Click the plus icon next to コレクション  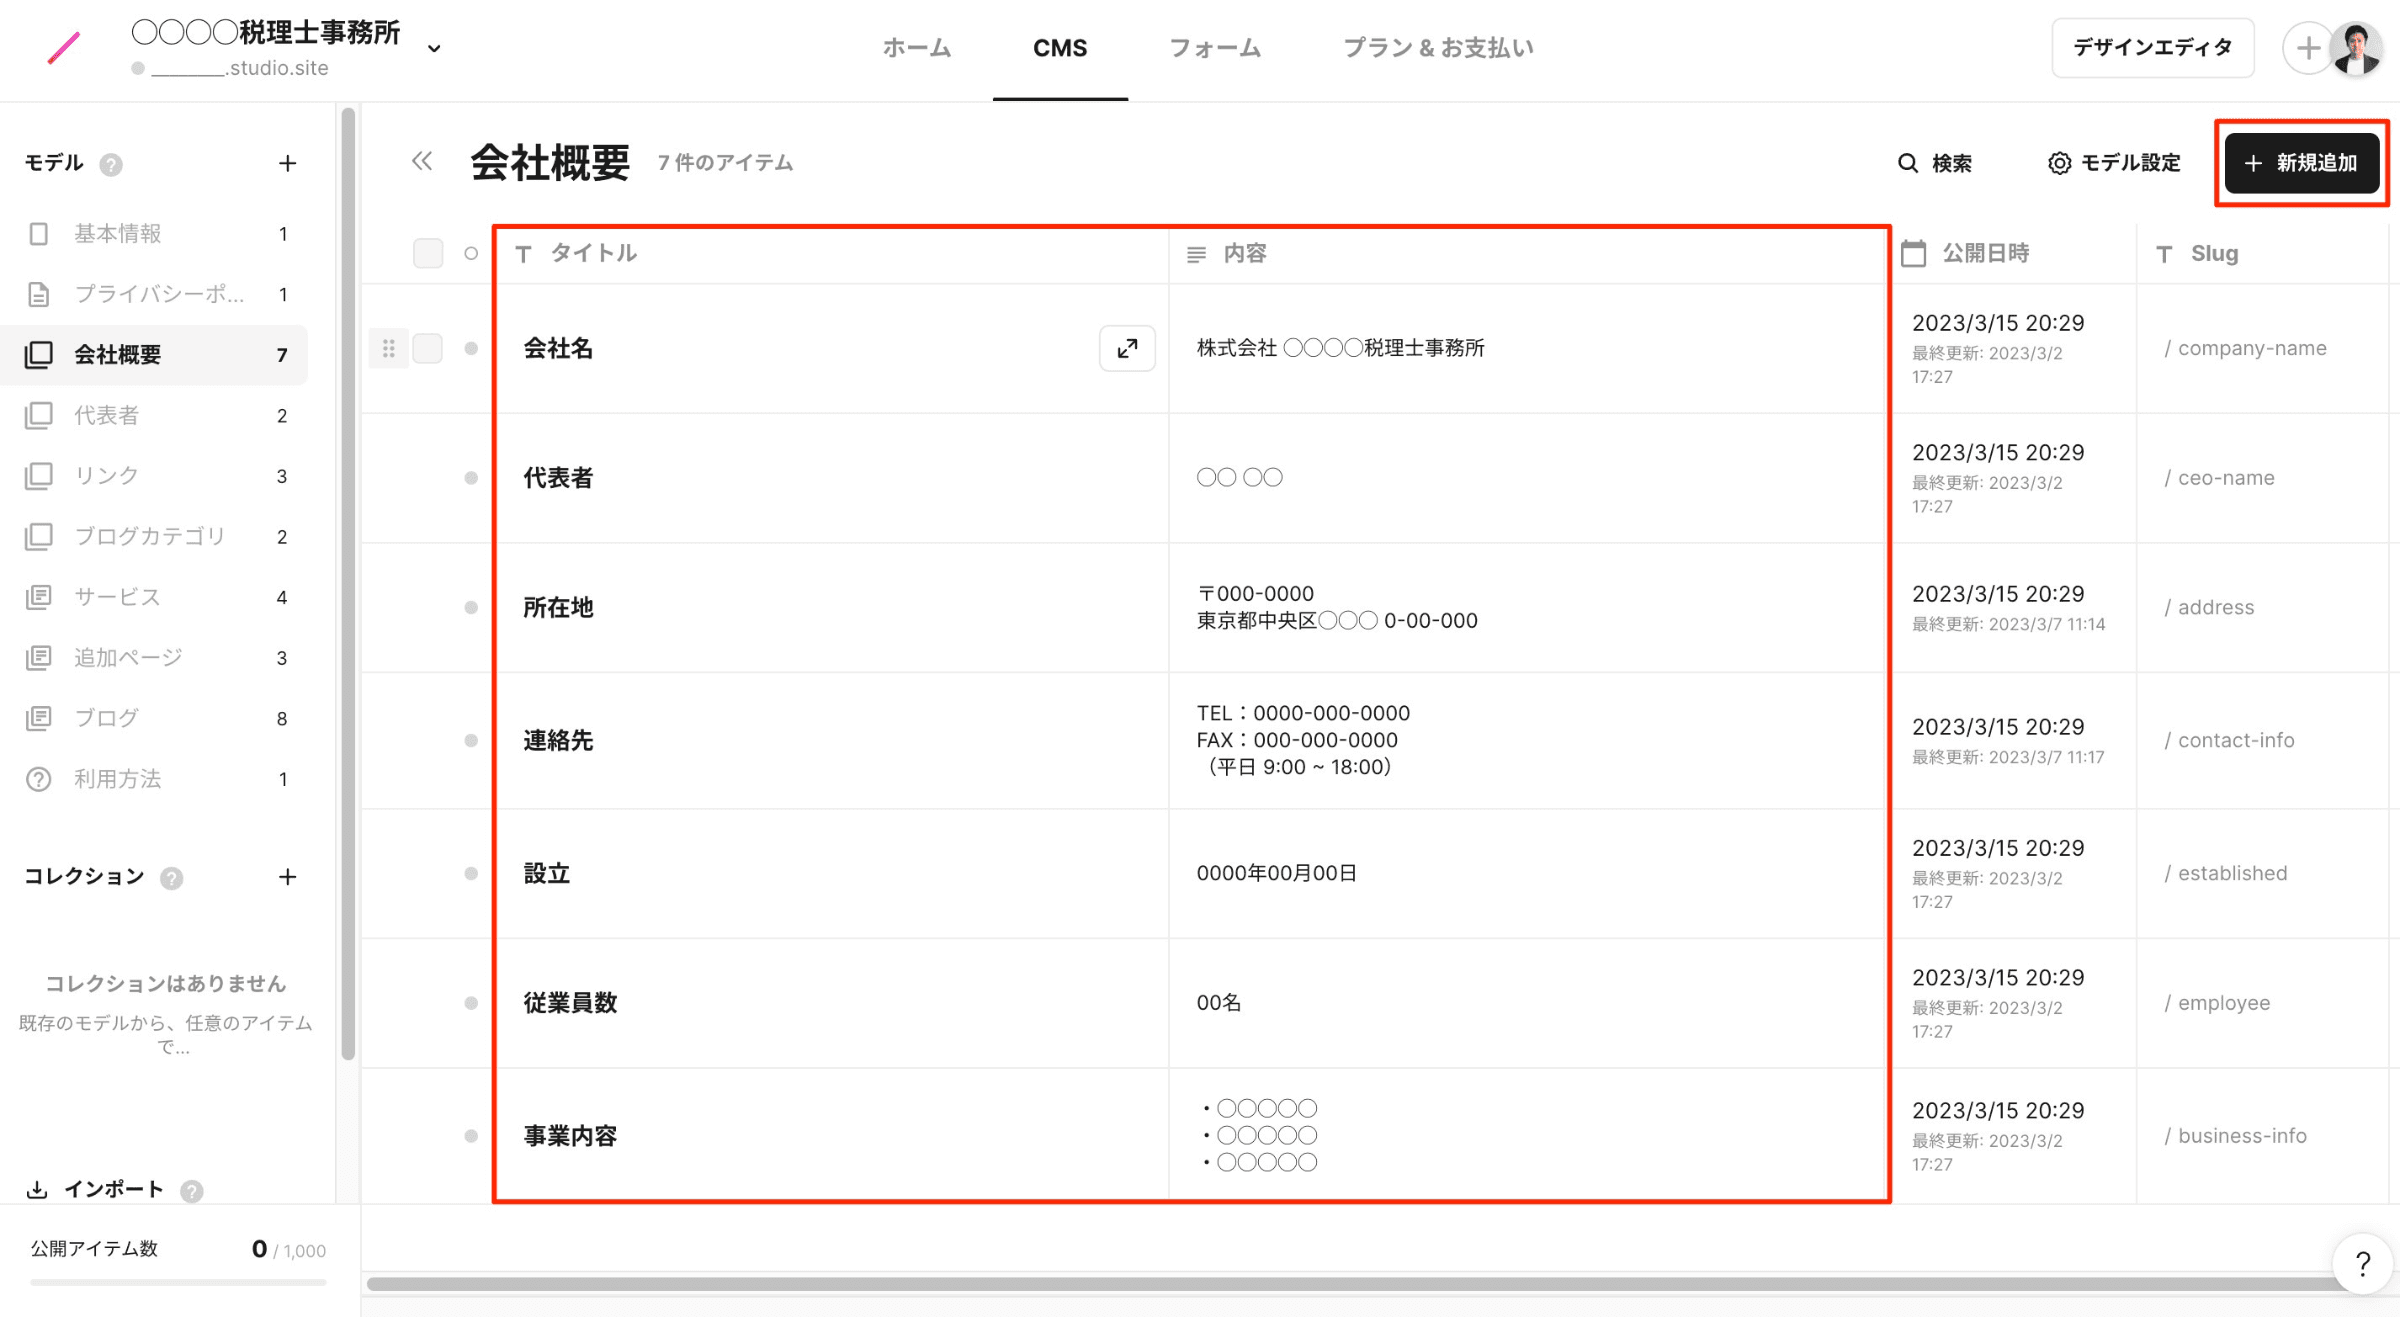click(x=287, y=877)
